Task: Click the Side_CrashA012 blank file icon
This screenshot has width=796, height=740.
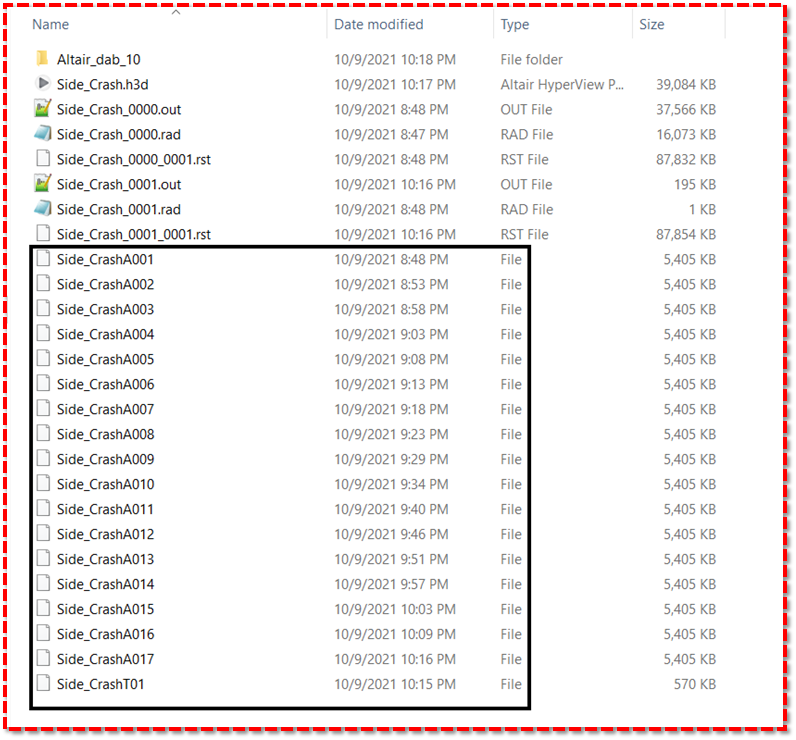Action: pos(43,533)
